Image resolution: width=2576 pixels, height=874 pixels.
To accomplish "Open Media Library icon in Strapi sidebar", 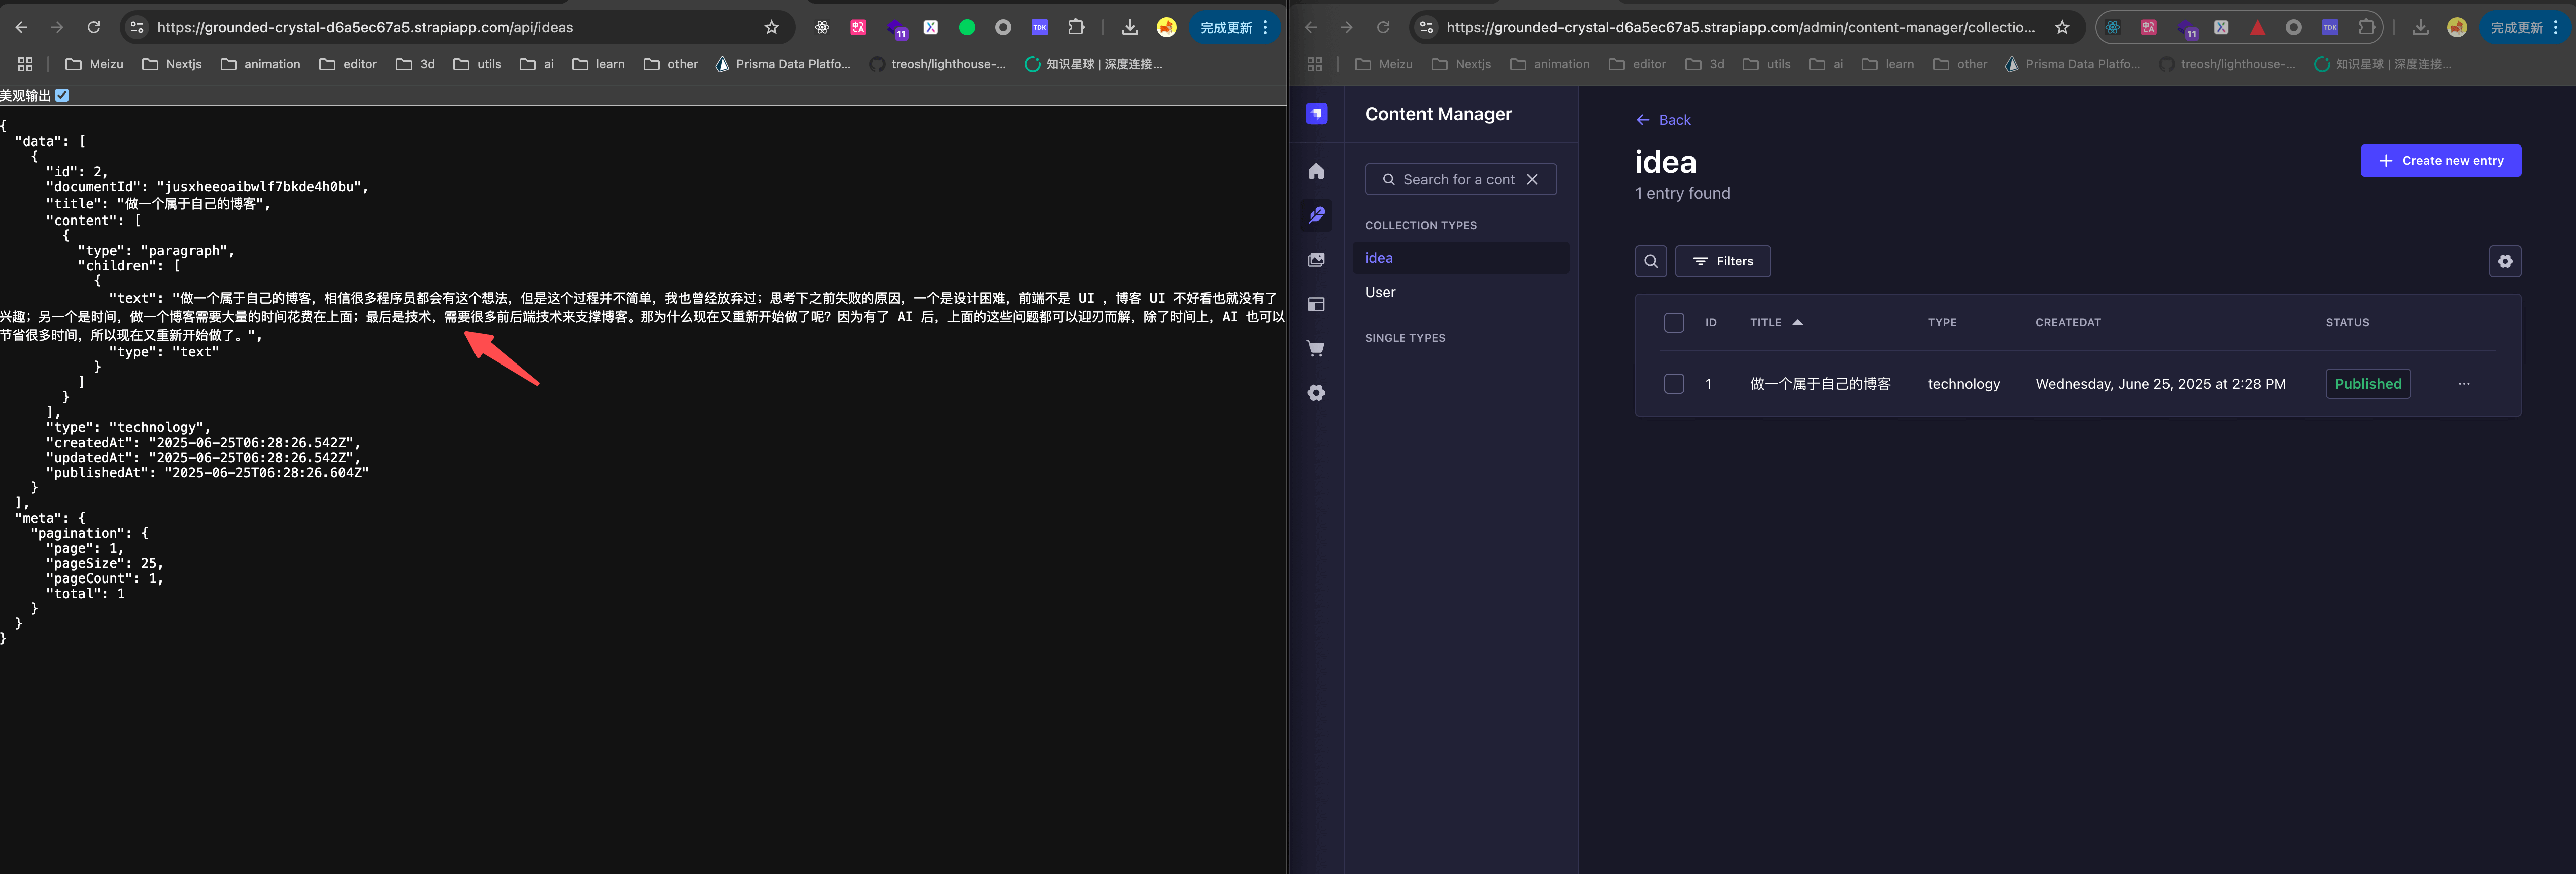I will 1316,260.
